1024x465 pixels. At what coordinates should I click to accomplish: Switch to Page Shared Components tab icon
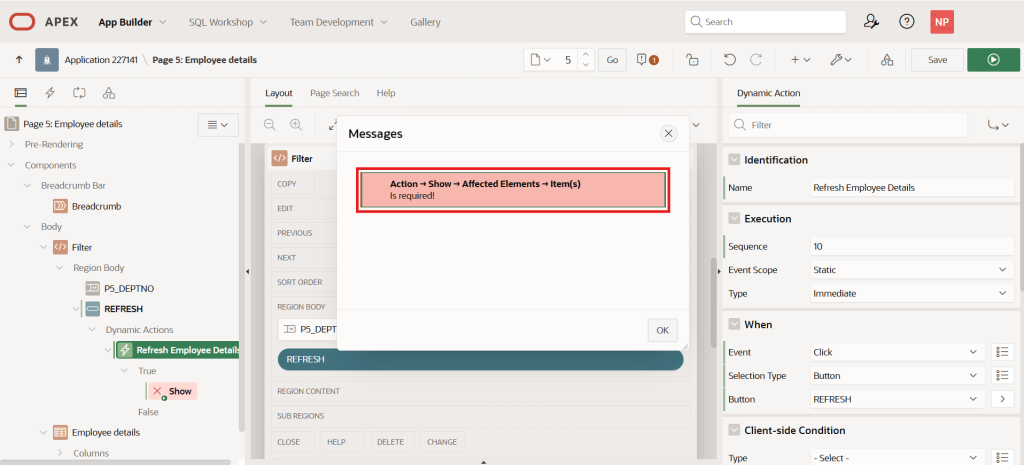tap(109, 93)
